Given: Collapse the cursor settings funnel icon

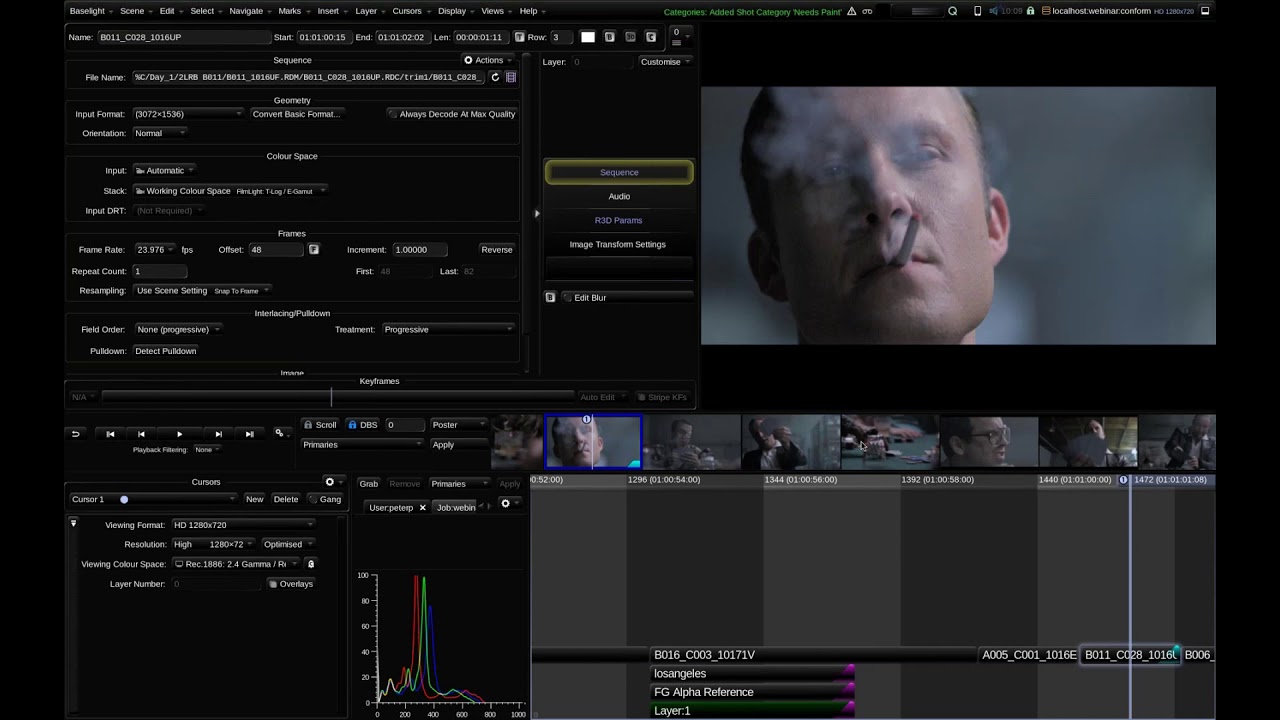Looking at the screenshot, I should pos(73,523).
